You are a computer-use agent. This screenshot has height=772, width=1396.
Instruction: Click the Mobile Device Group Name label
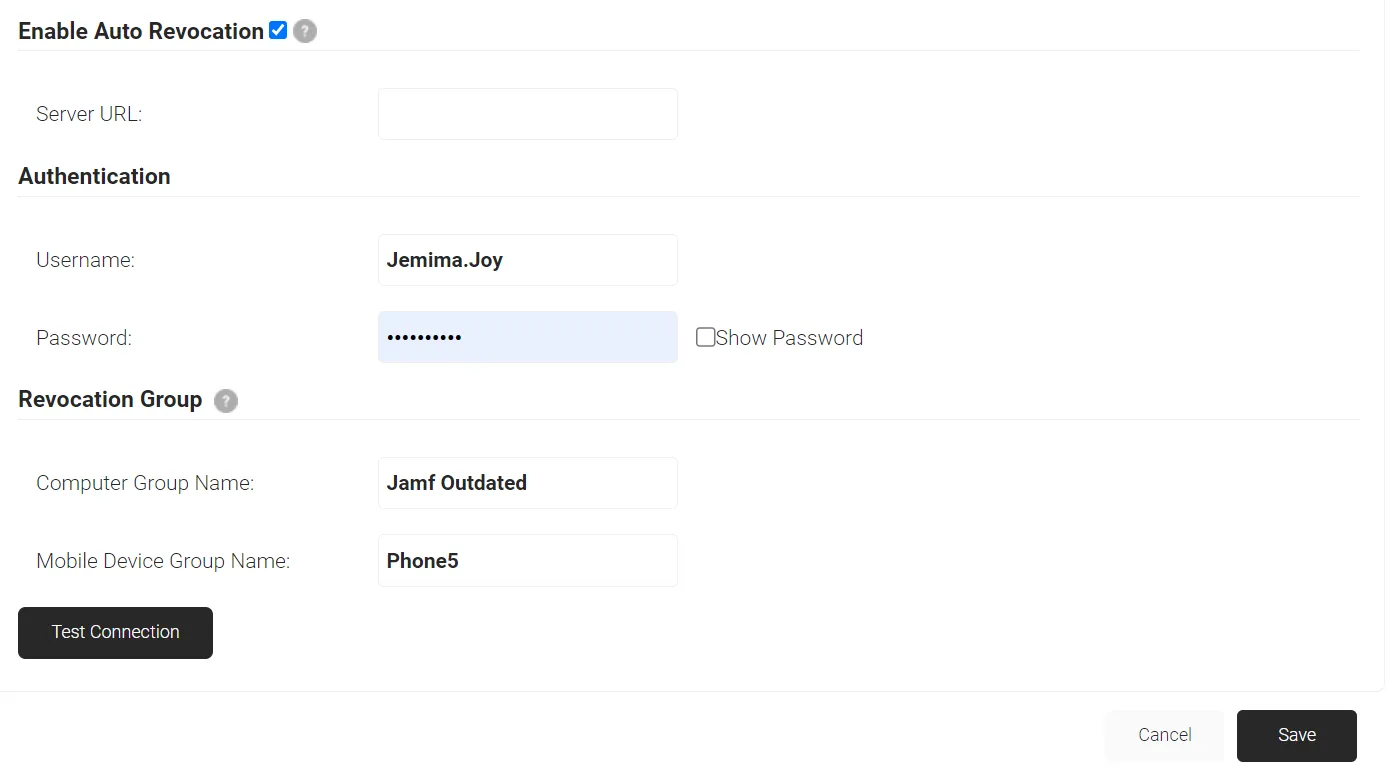[163, 561]
